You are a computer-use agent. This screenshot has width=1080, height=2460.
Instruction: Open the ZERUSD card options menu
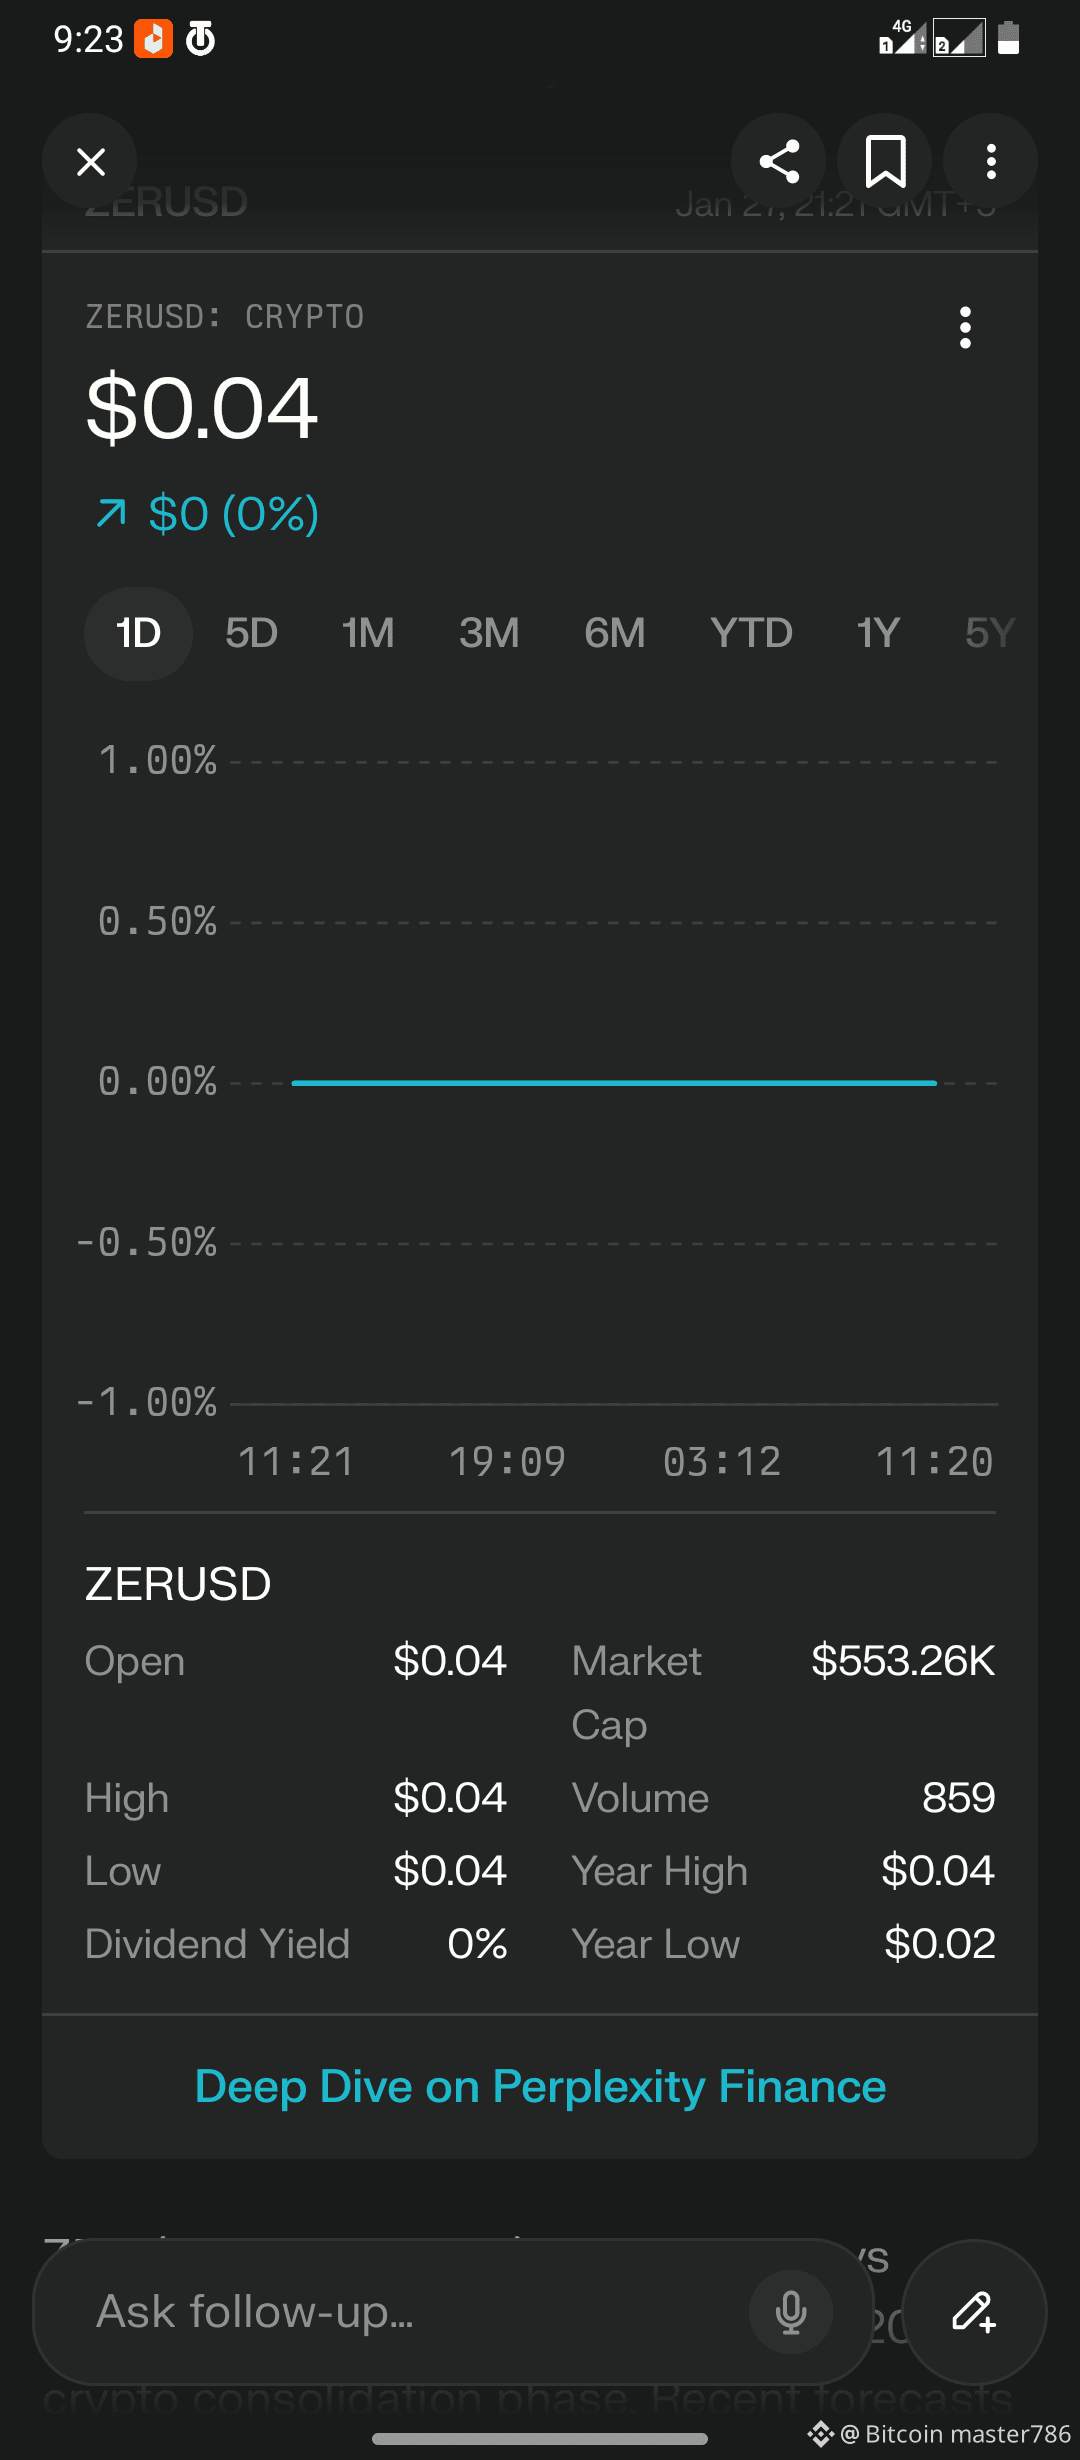pyautogui.click(x=965, y=328)
